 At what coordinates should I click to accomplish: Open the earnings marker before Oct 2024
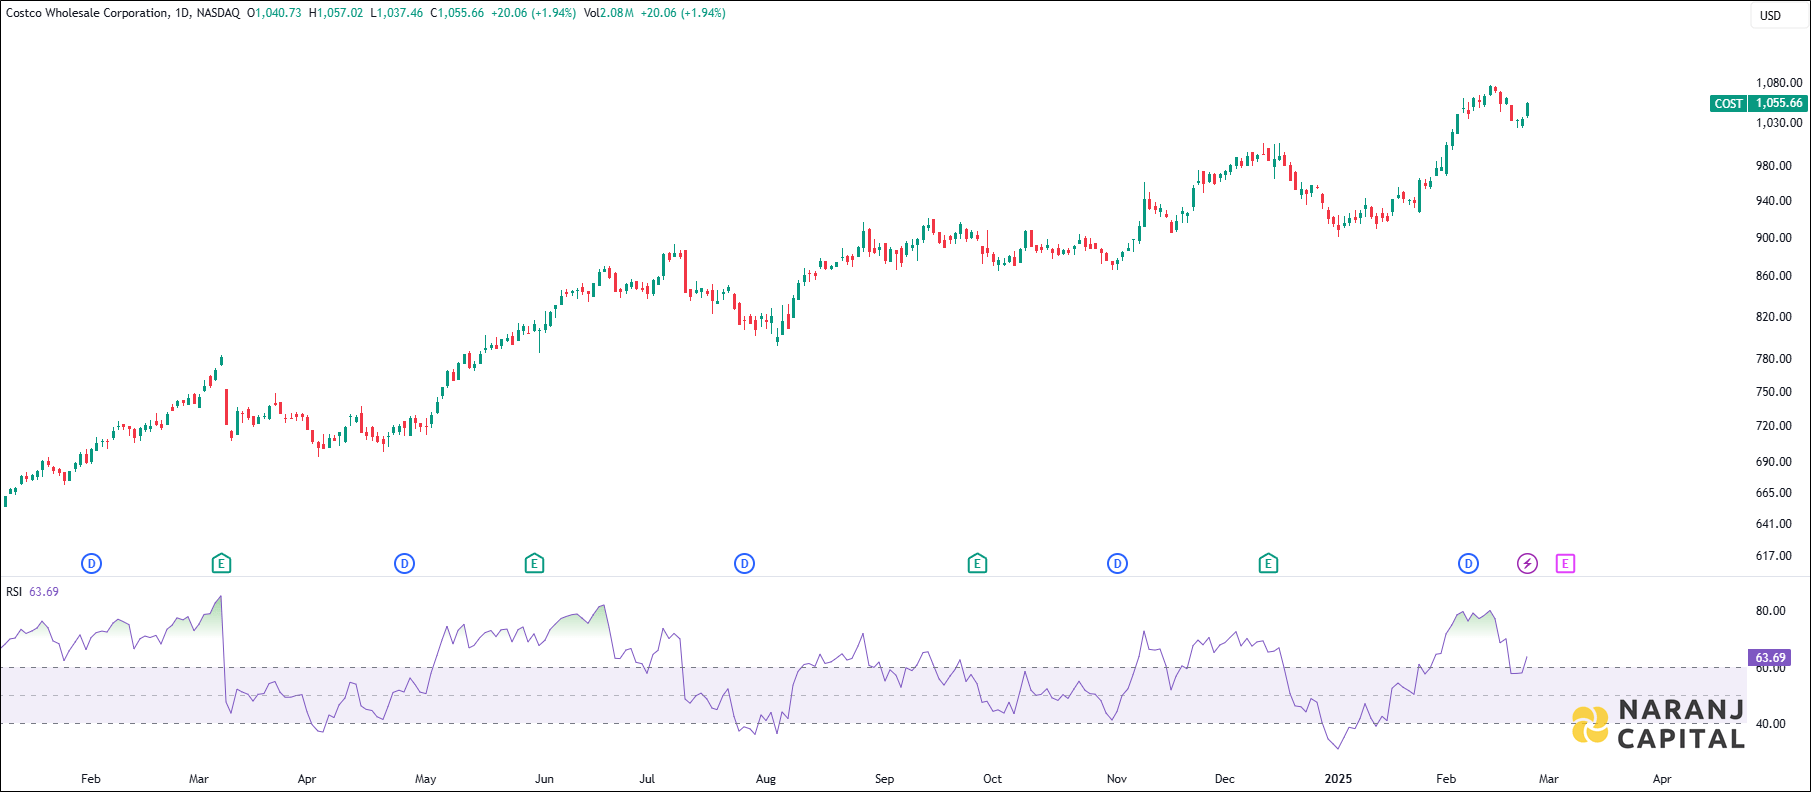977,564
